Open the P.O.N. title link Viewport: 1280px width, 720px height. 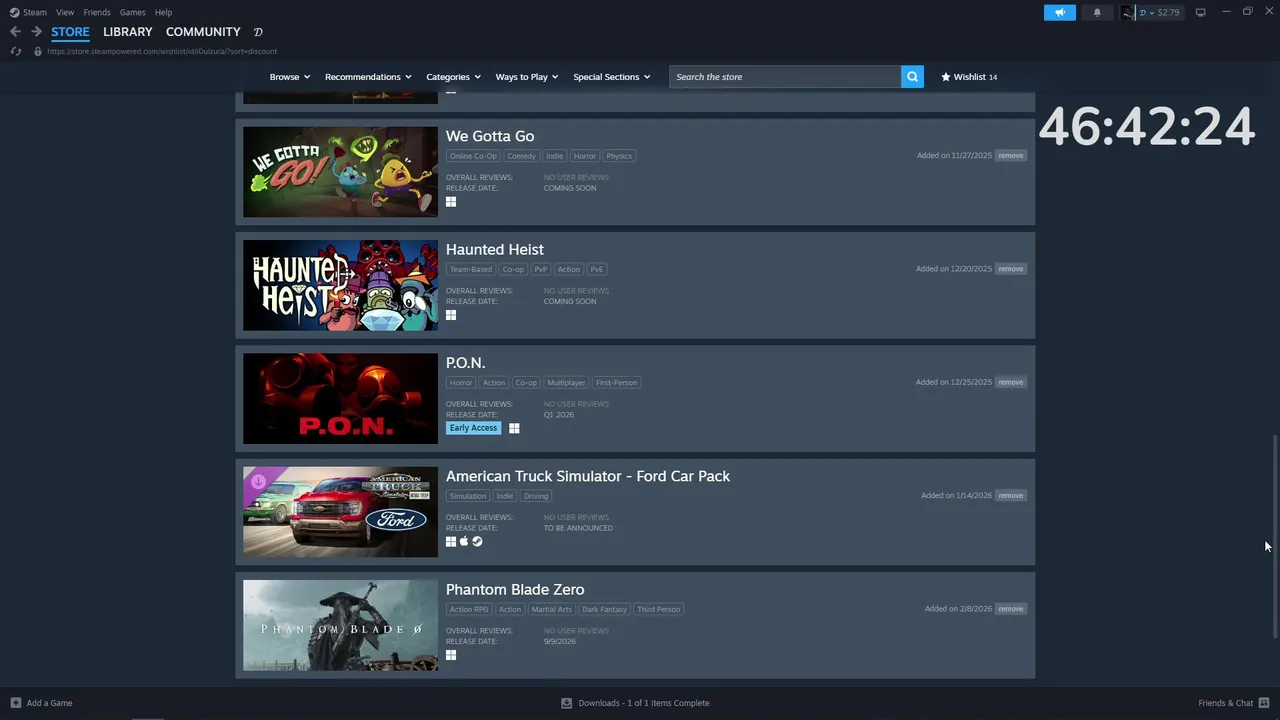(465, 362)
